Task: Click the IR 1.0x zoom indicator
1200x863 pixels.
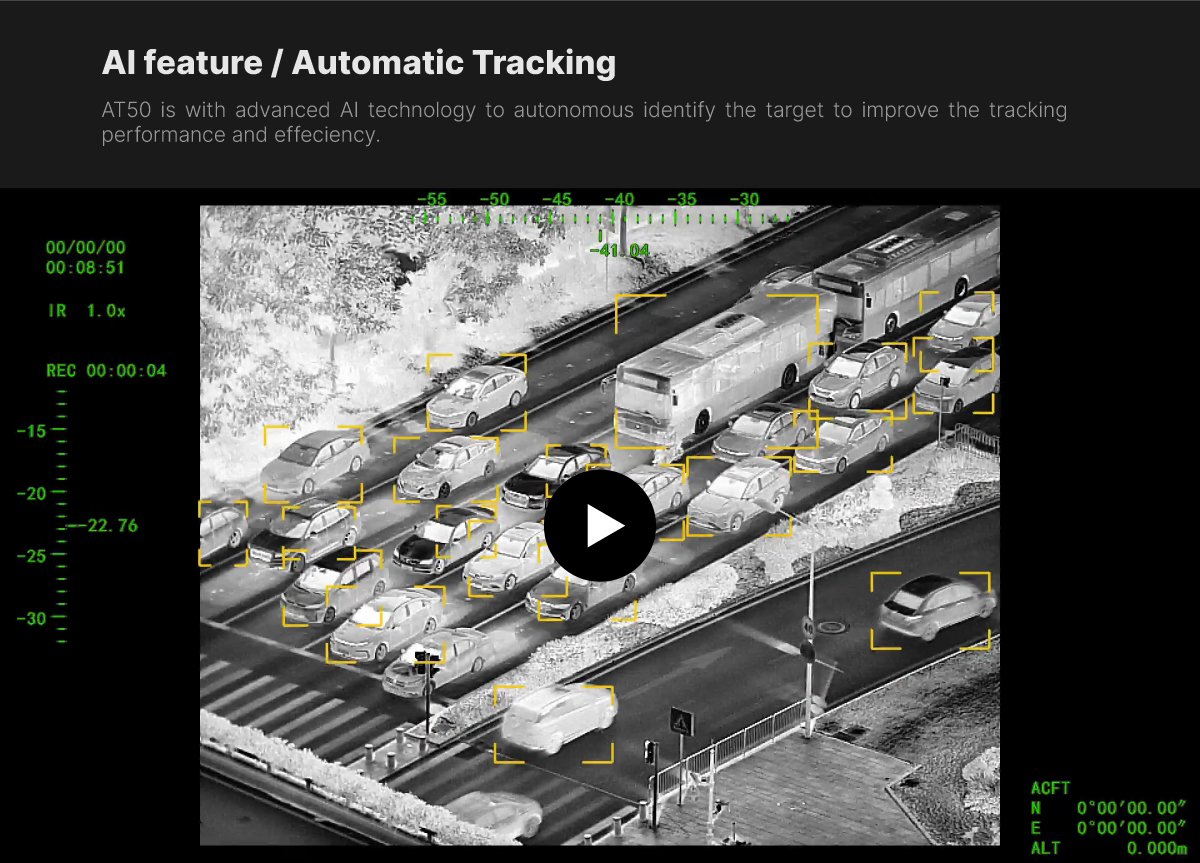Action: [x=86, y=311]
